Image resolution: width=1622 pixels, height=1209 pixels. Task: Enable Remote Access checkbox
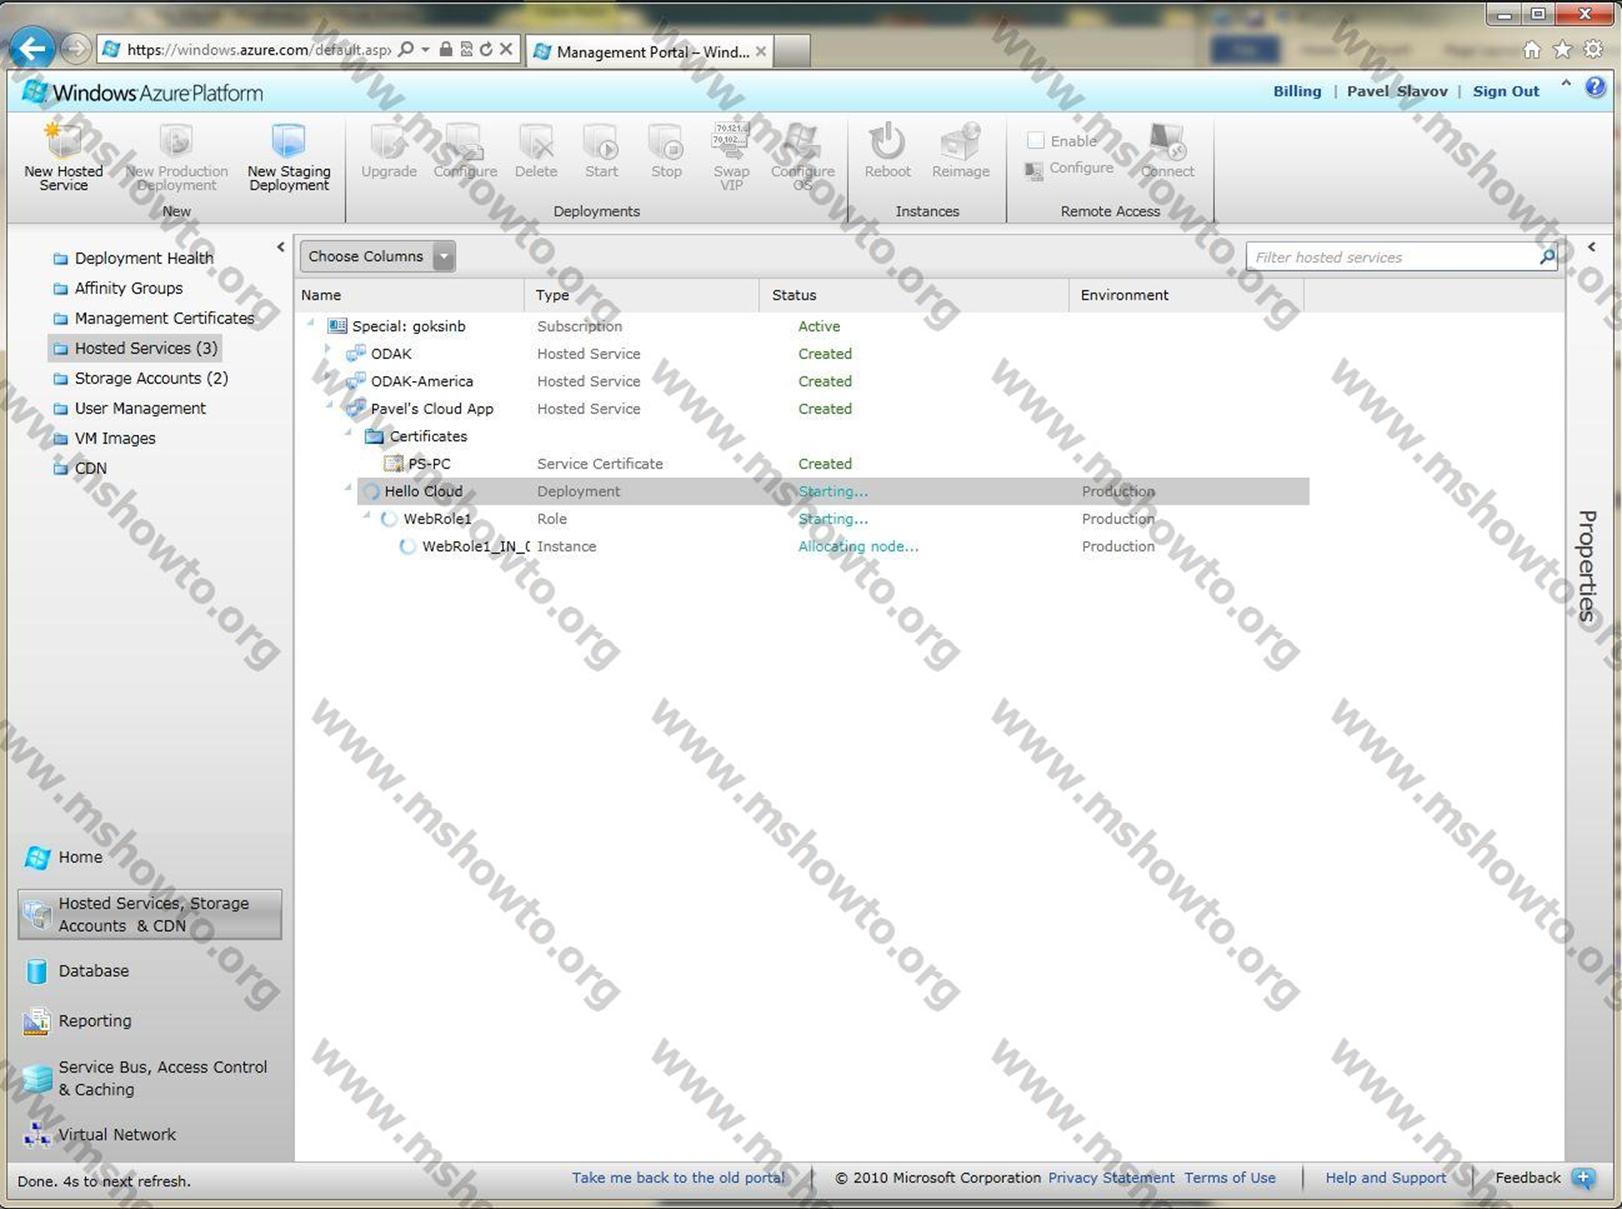(x=1036, y=141)
